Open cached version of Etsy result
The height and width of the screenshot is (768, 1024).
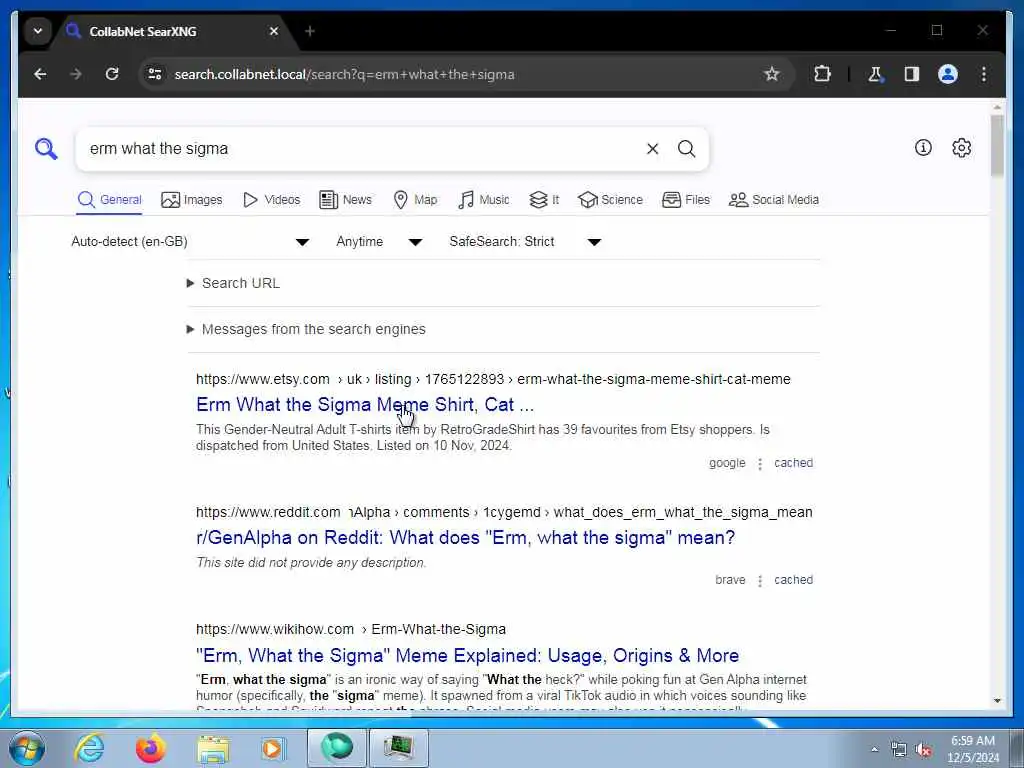point(793,463)
